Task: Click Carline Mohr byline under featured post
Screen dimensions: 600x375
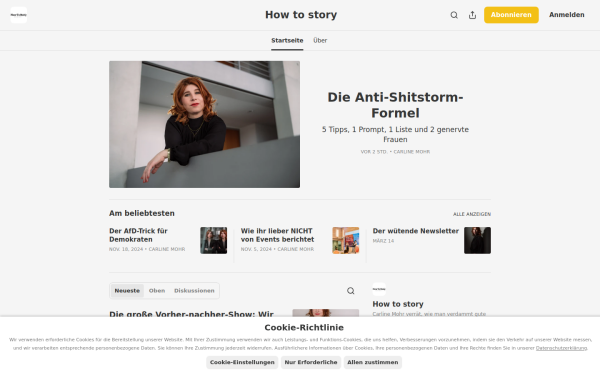Action: coord(411,152)
